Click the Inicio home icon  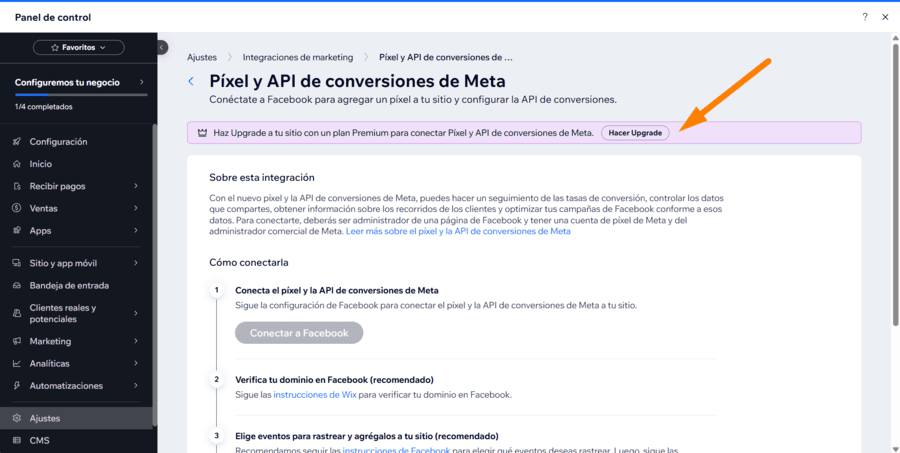pyautogui.click(x=17, y=164)
